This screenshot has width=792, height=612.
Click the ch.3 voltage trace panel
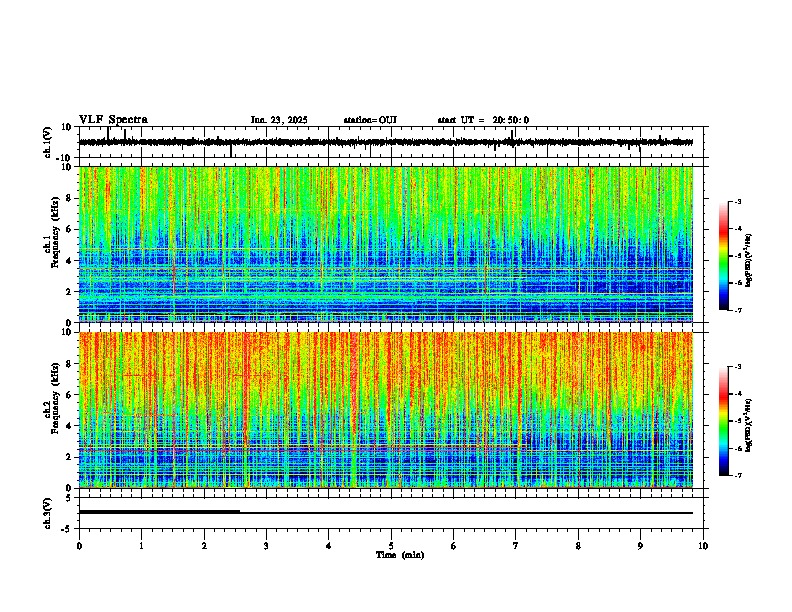click(391, 513)
